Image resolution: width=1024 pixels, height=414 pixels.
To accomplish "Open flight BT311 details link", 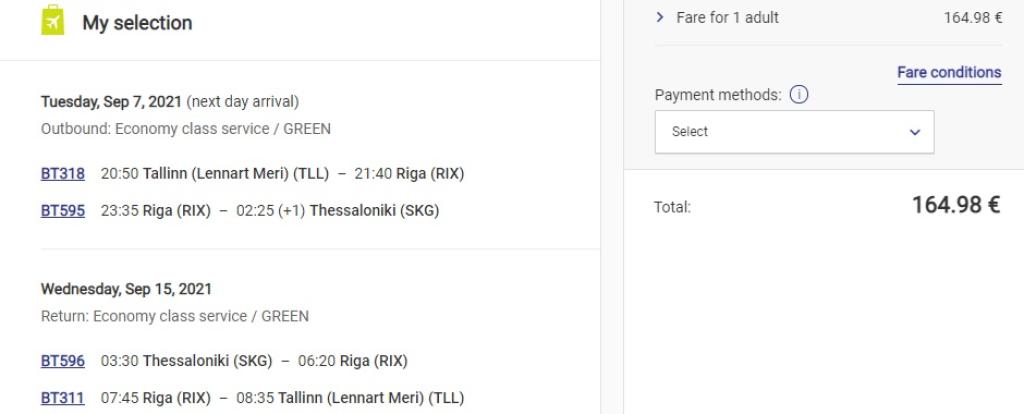I will (x=62, y=397).
